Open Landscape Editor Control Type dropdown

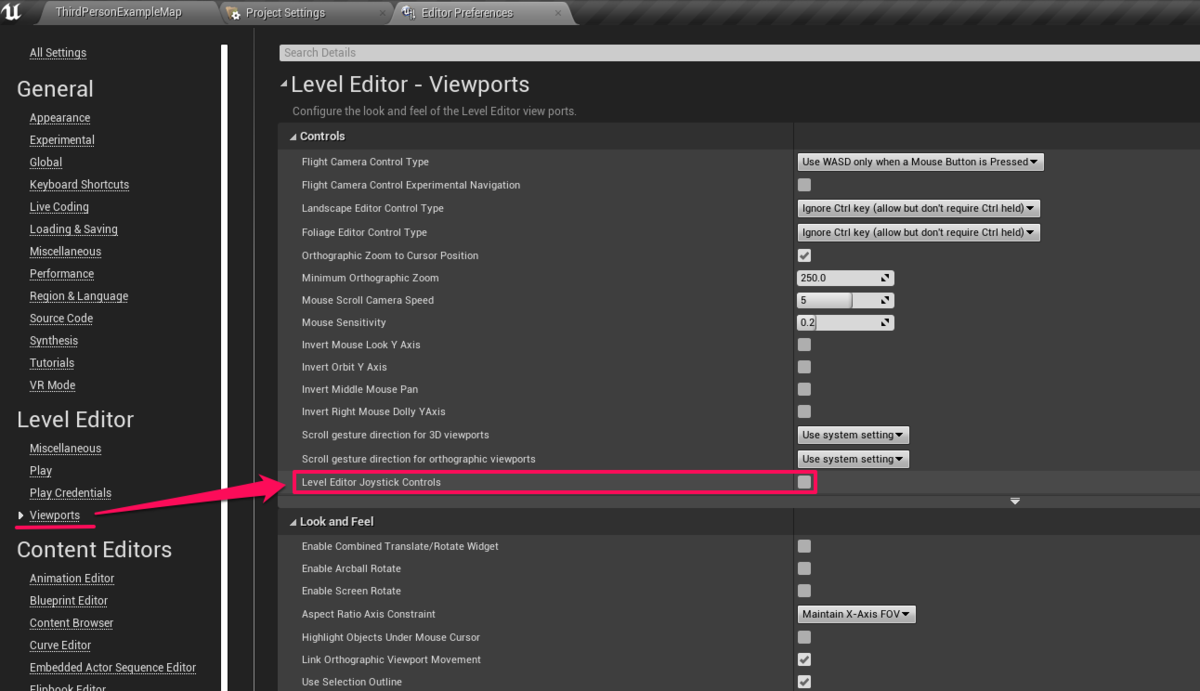(919, 208)
